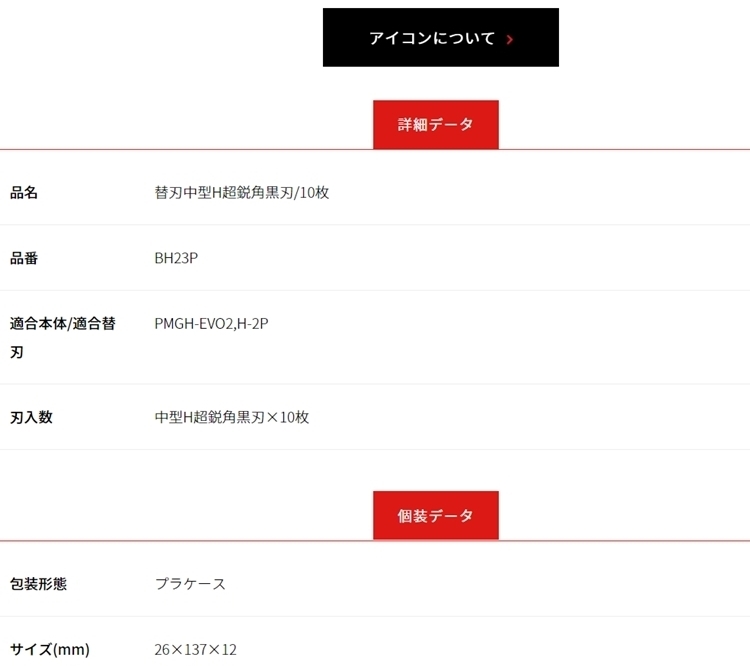Select the 個装データ red tab
Screen dimensions: 750x666
[436, 516]
